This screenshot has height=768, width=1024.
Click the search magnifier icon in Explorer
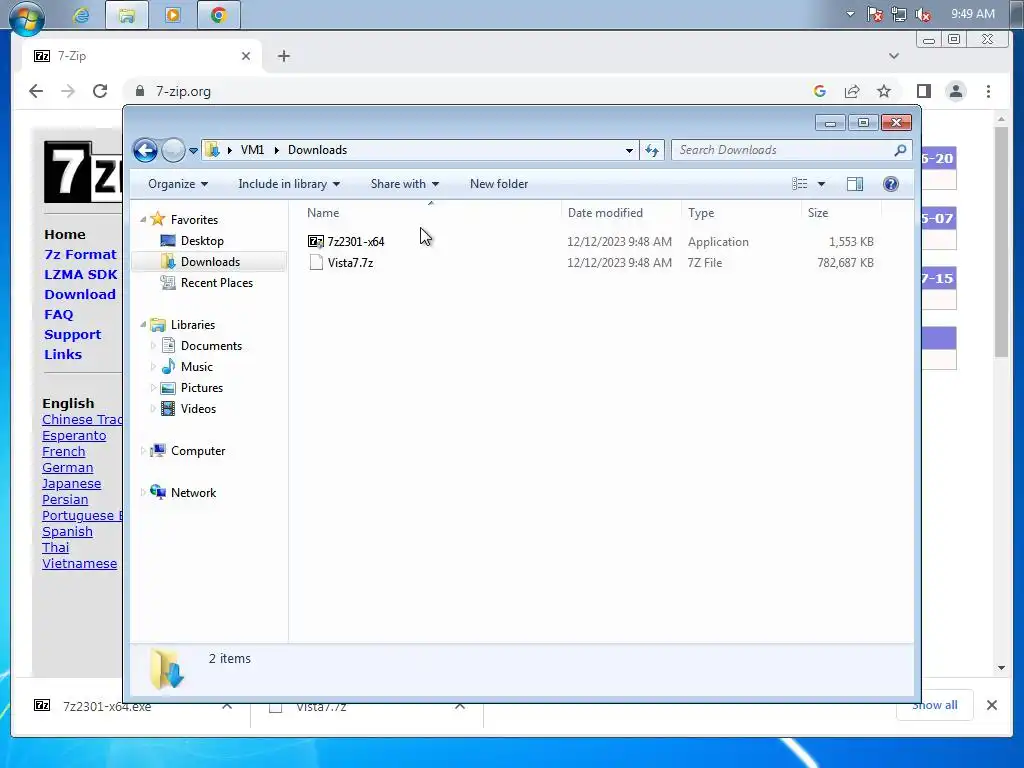pos(900,150)
